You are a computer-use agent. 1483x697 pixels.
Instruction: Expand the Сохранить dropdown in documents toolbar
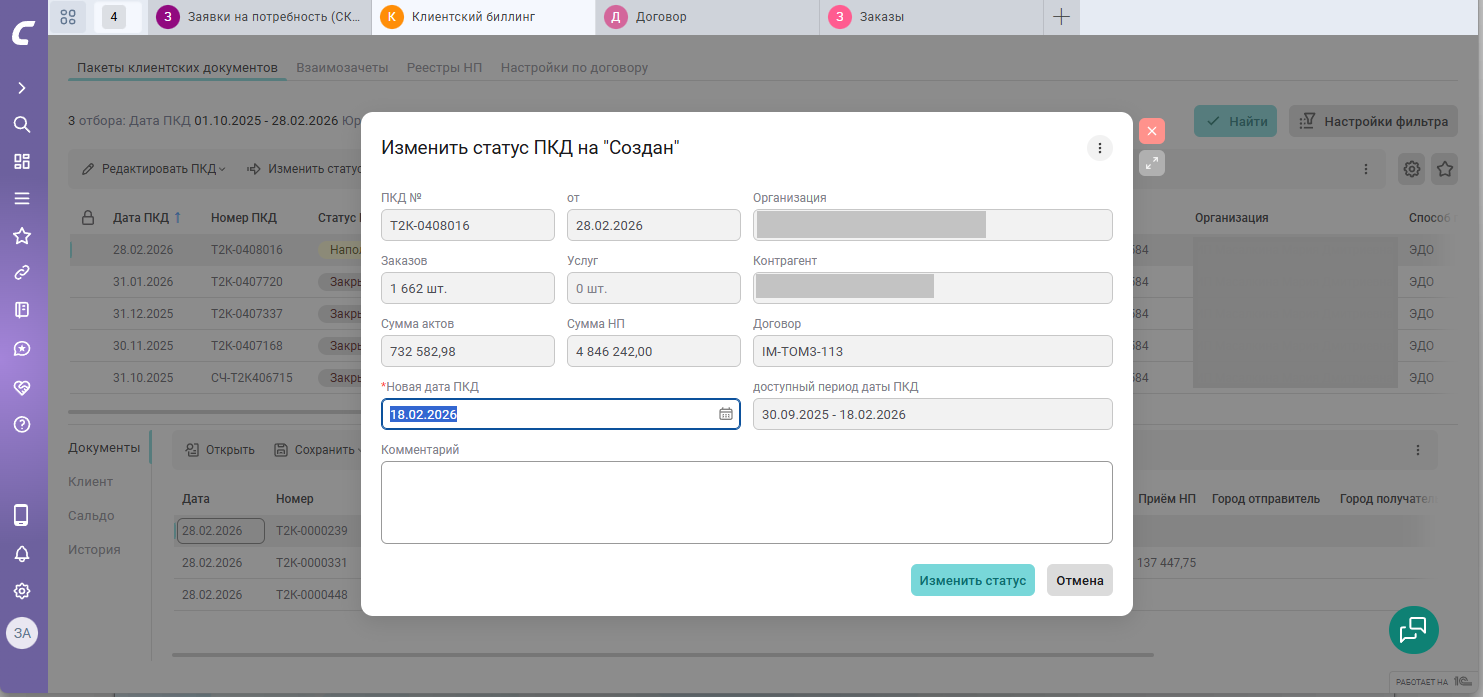[x=318, y=450]
